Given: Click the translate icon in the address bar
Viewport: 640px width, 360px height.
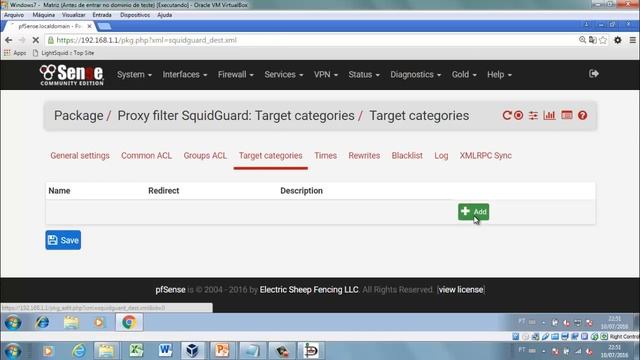Looking at the screenshot, I should (x=593, y=40).
